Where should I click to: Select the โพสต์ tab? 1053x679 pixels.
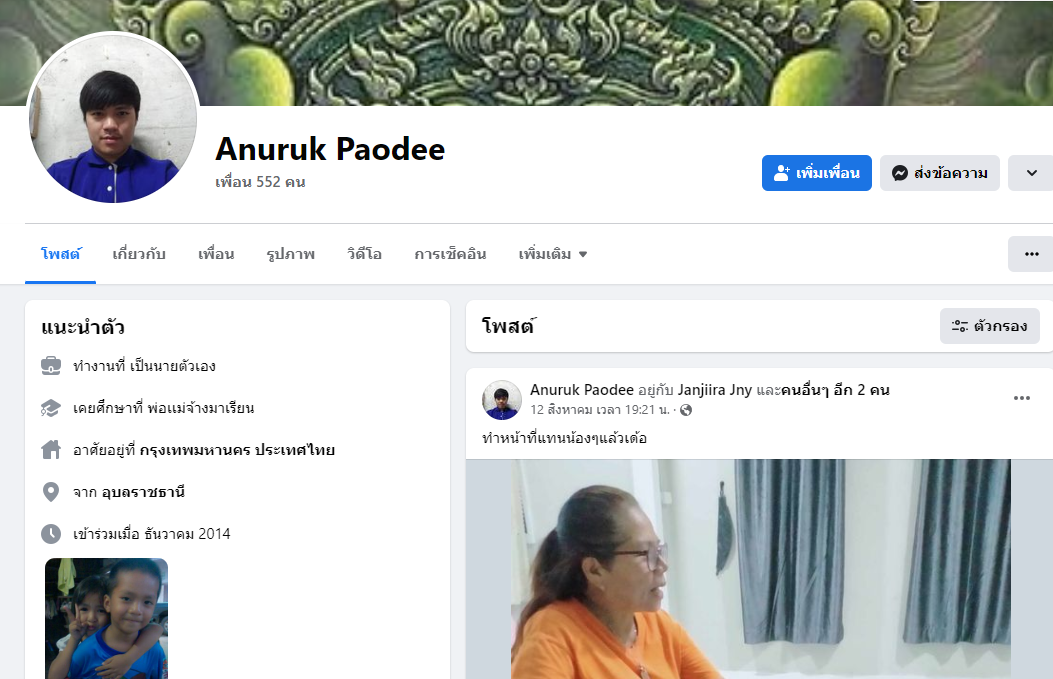[x=60, y=255]
